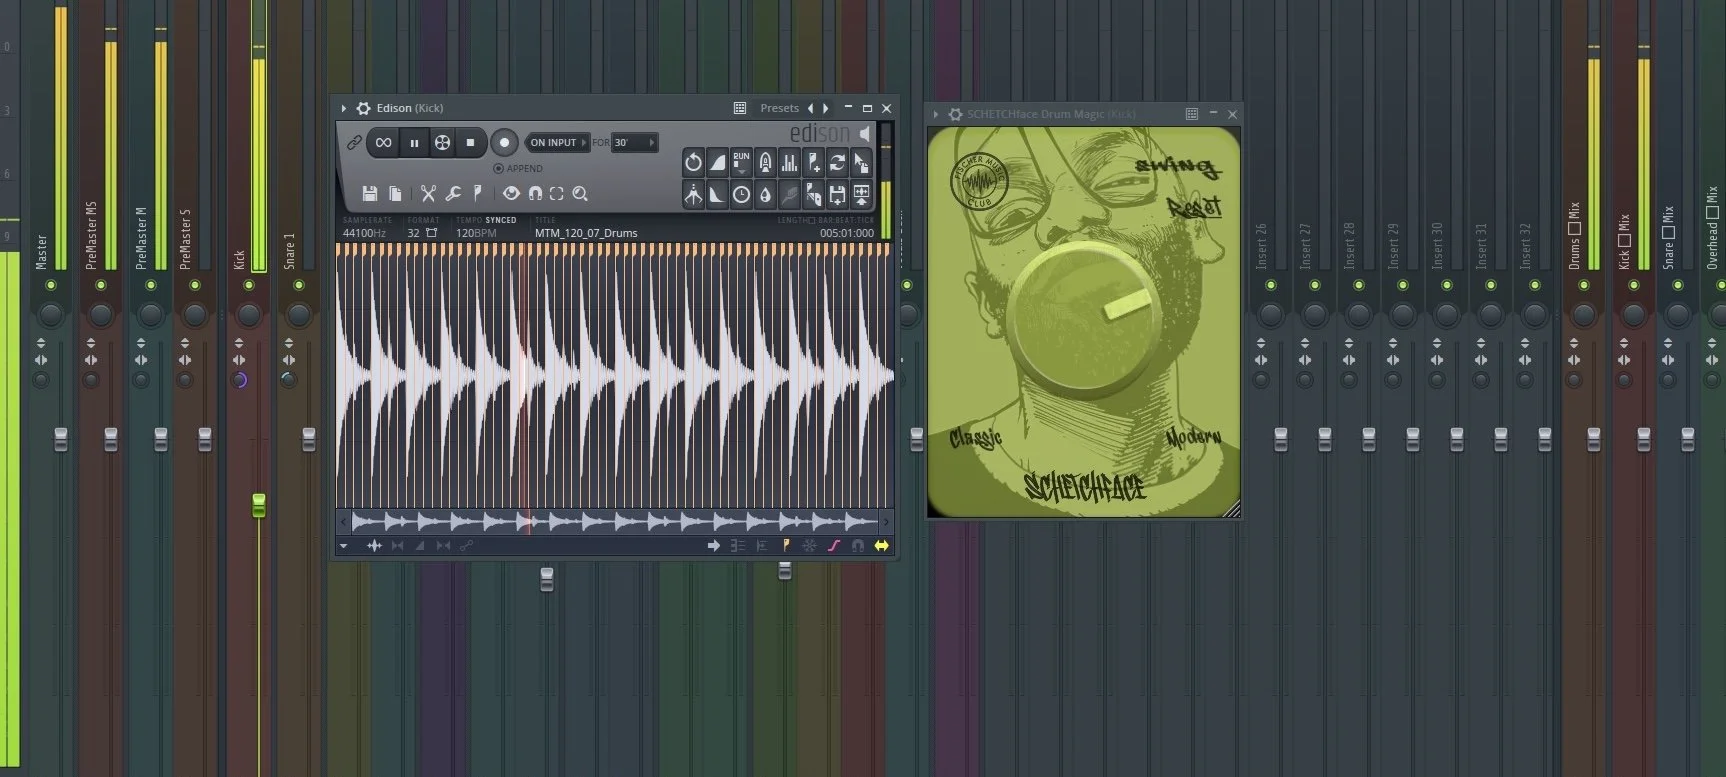1726x777 pixels.
Task: Open Edison's blur (droplet) tool
Action: (x=765, y=194)
